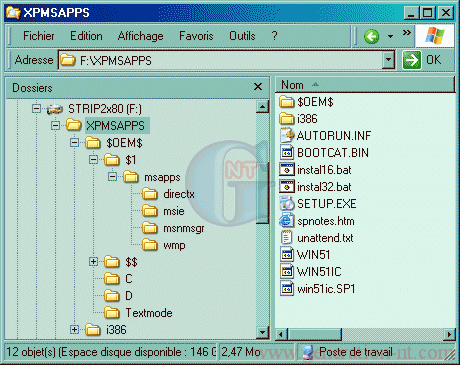Screen dimensions: 460x365
Task: Select STRIP2x80 (F:) drive icon in tree
Action: 55,109
